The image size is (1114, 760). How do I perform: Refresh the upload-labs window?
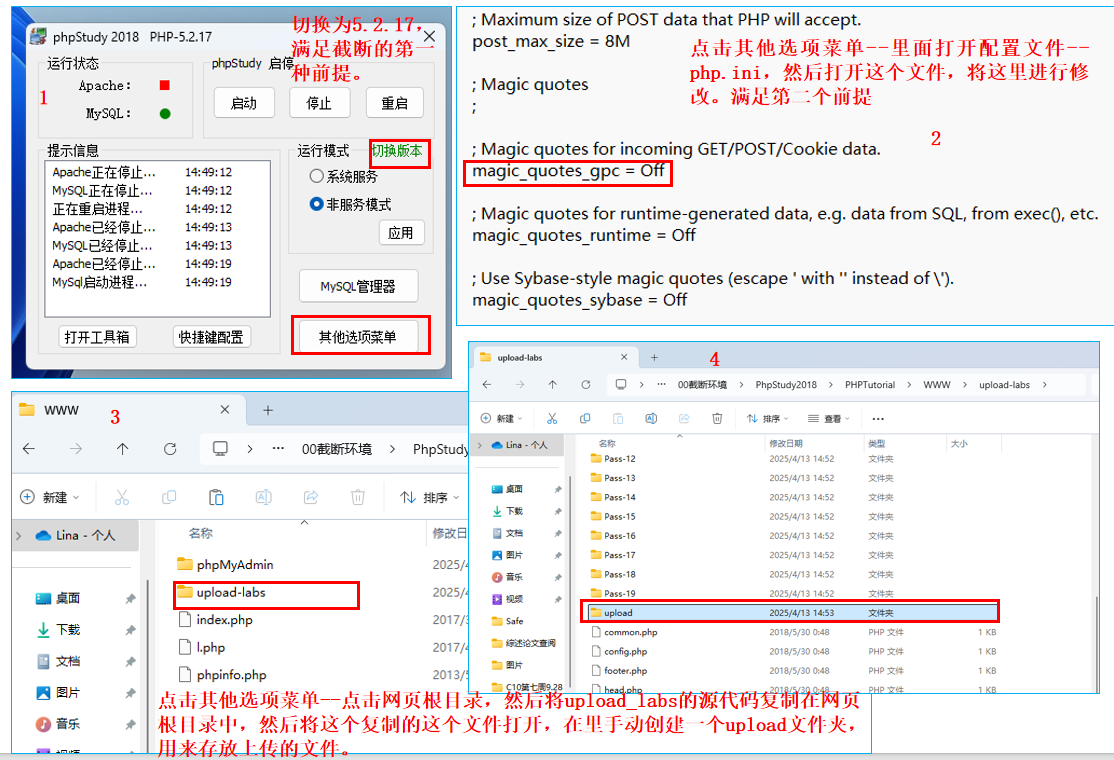(x=585, y=384)
